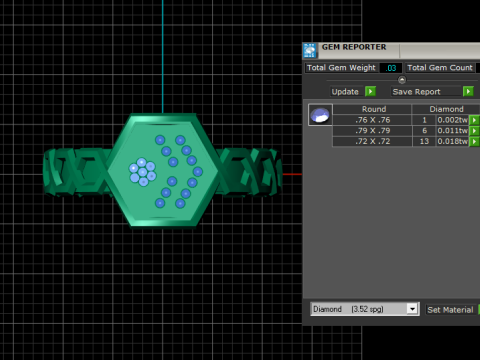The width and height of the screenshot is (480, 360).
Task: Click the Diamond column header
Action: point(446,109)
